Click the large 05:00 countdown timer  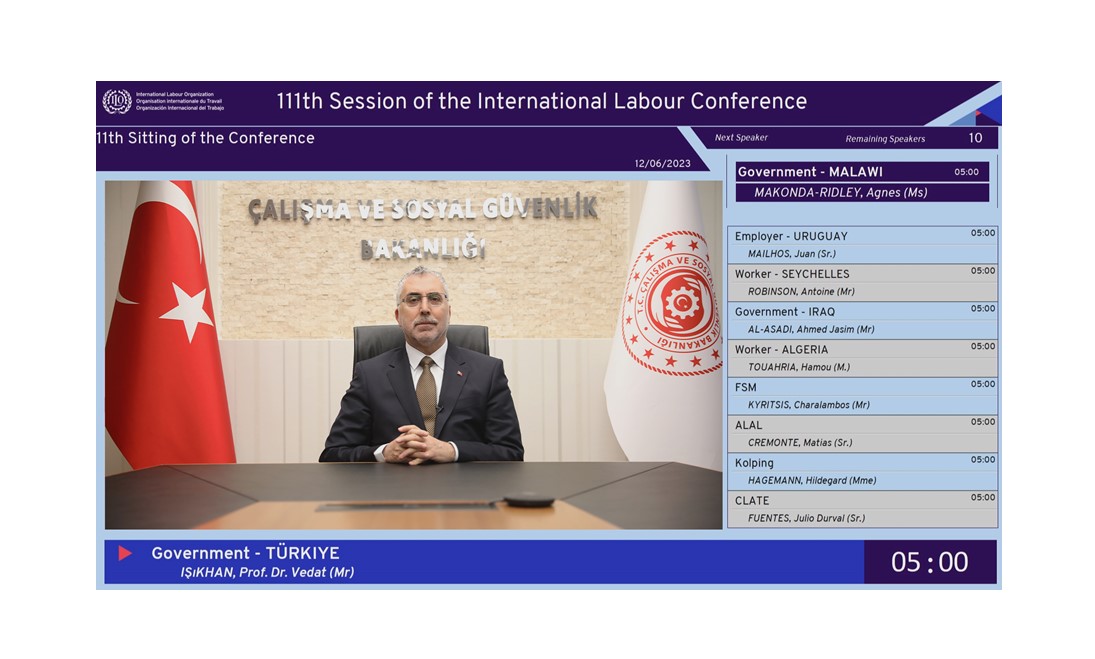click(929, 562)
